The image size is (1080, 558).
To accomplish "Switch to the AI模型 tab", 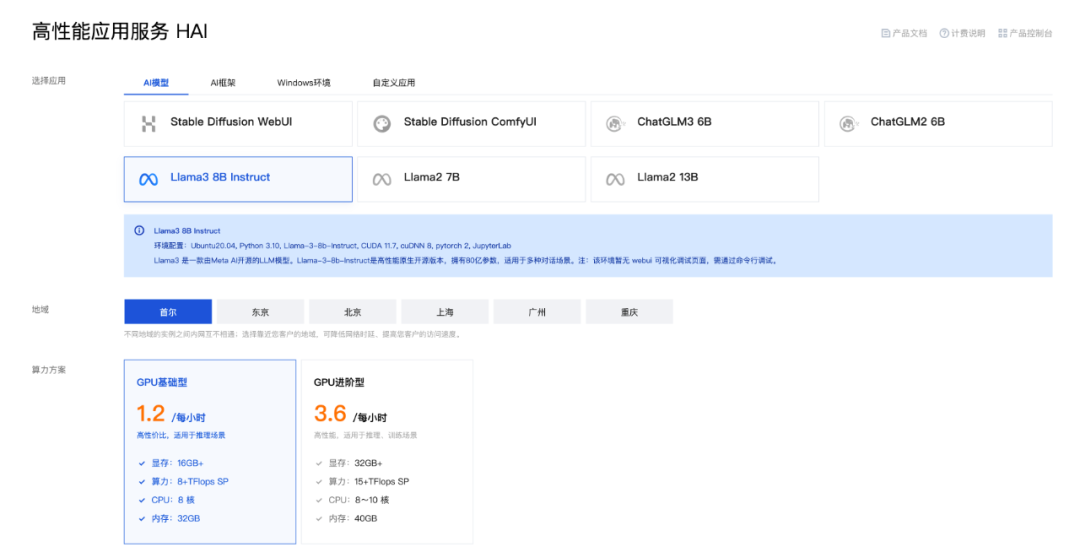I will click(156, 83).
